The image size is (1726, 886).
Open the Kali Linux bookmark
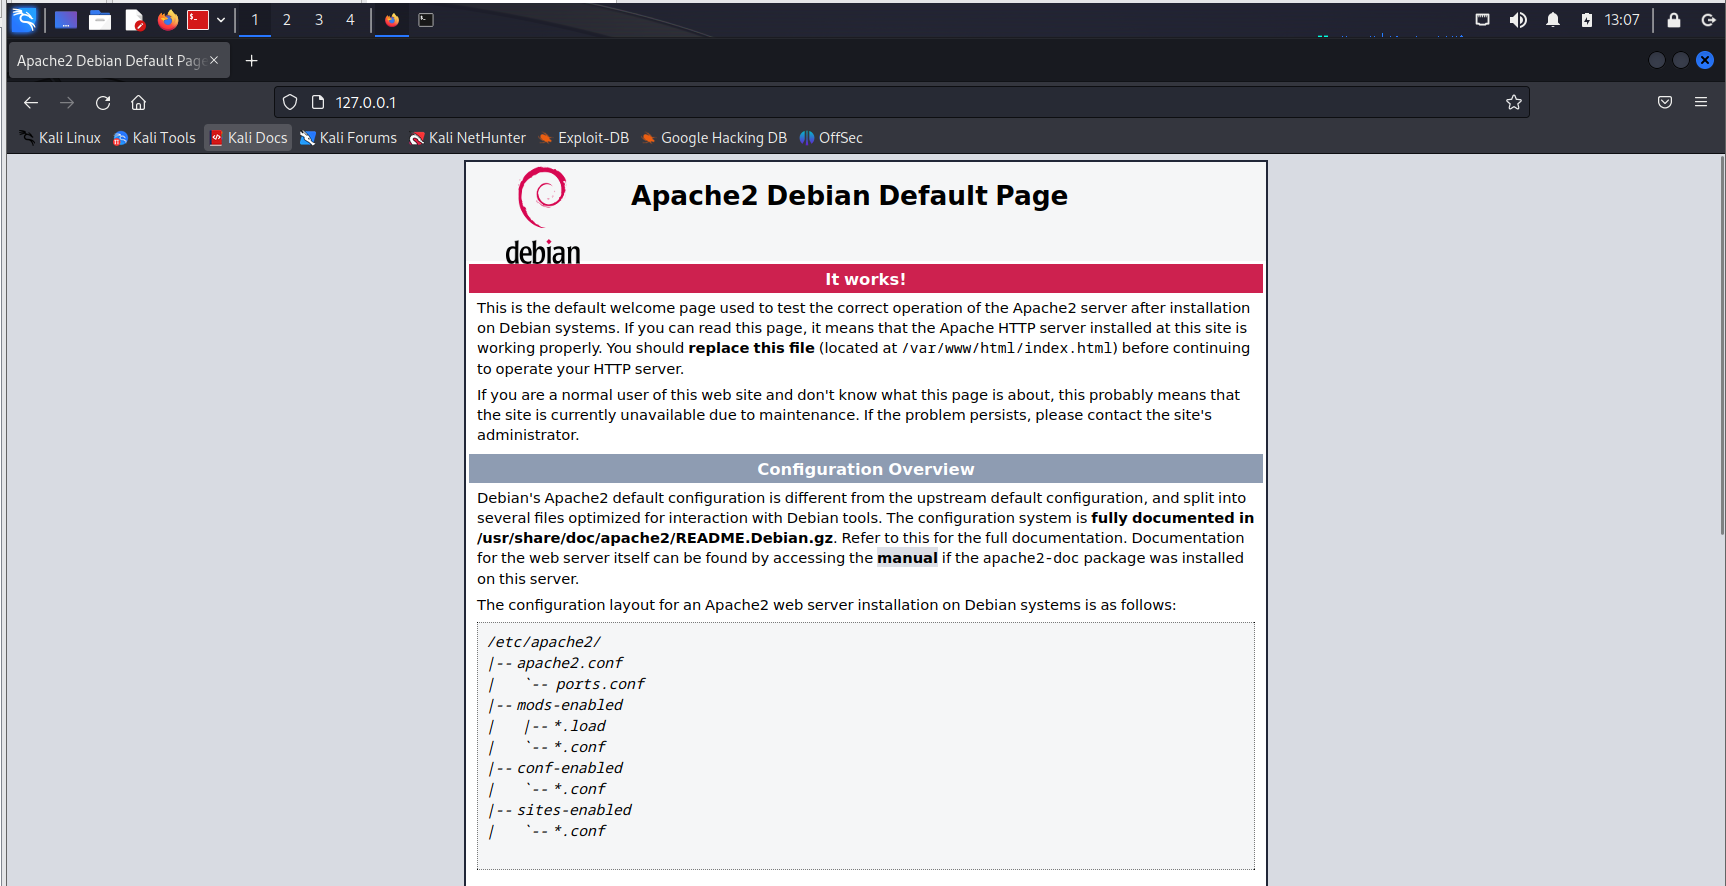point(60,138)
